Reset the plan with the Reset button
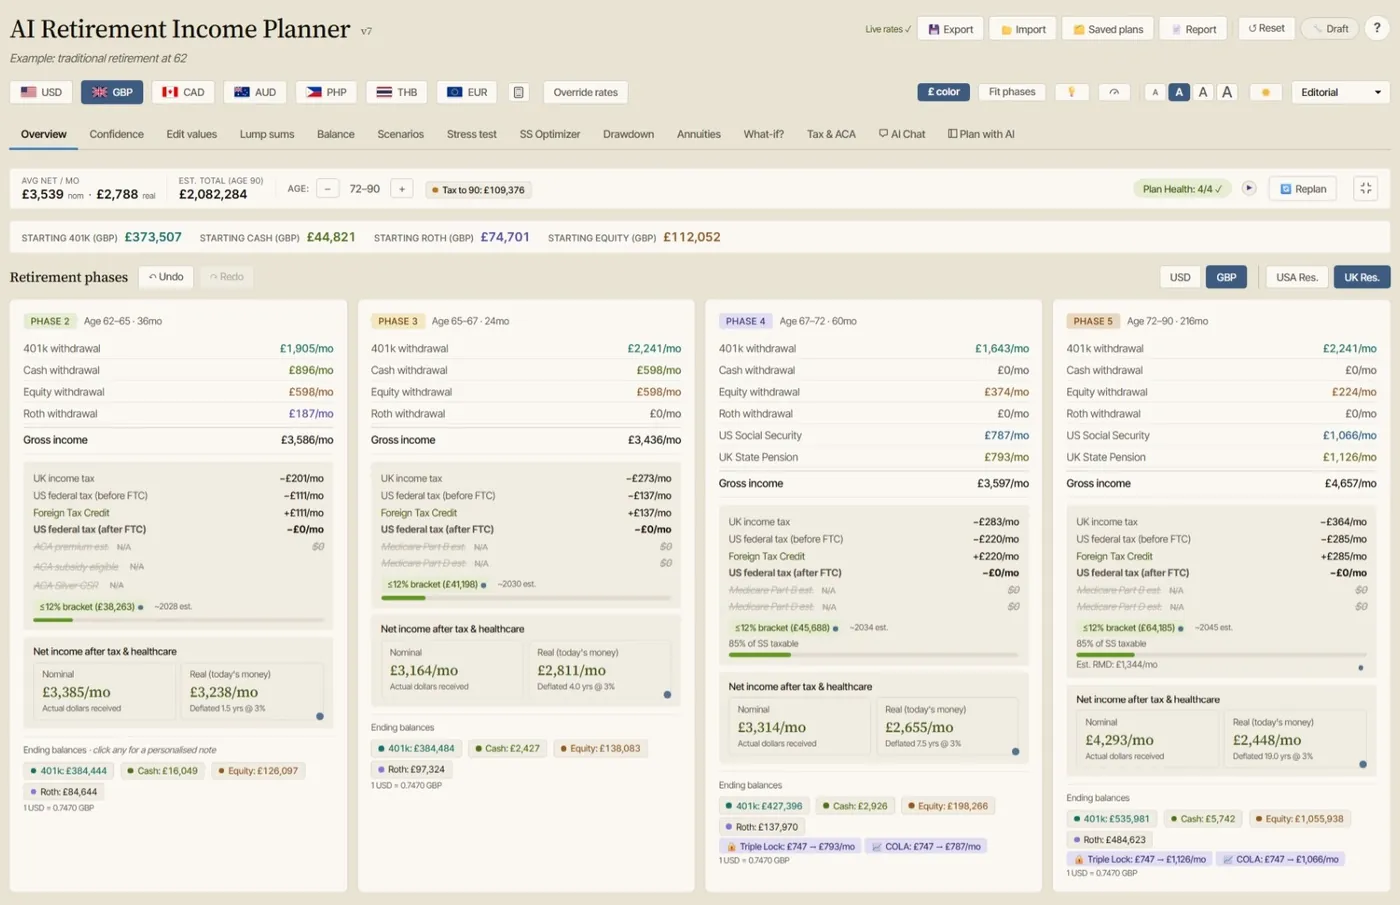 [x=1267, y=28]
